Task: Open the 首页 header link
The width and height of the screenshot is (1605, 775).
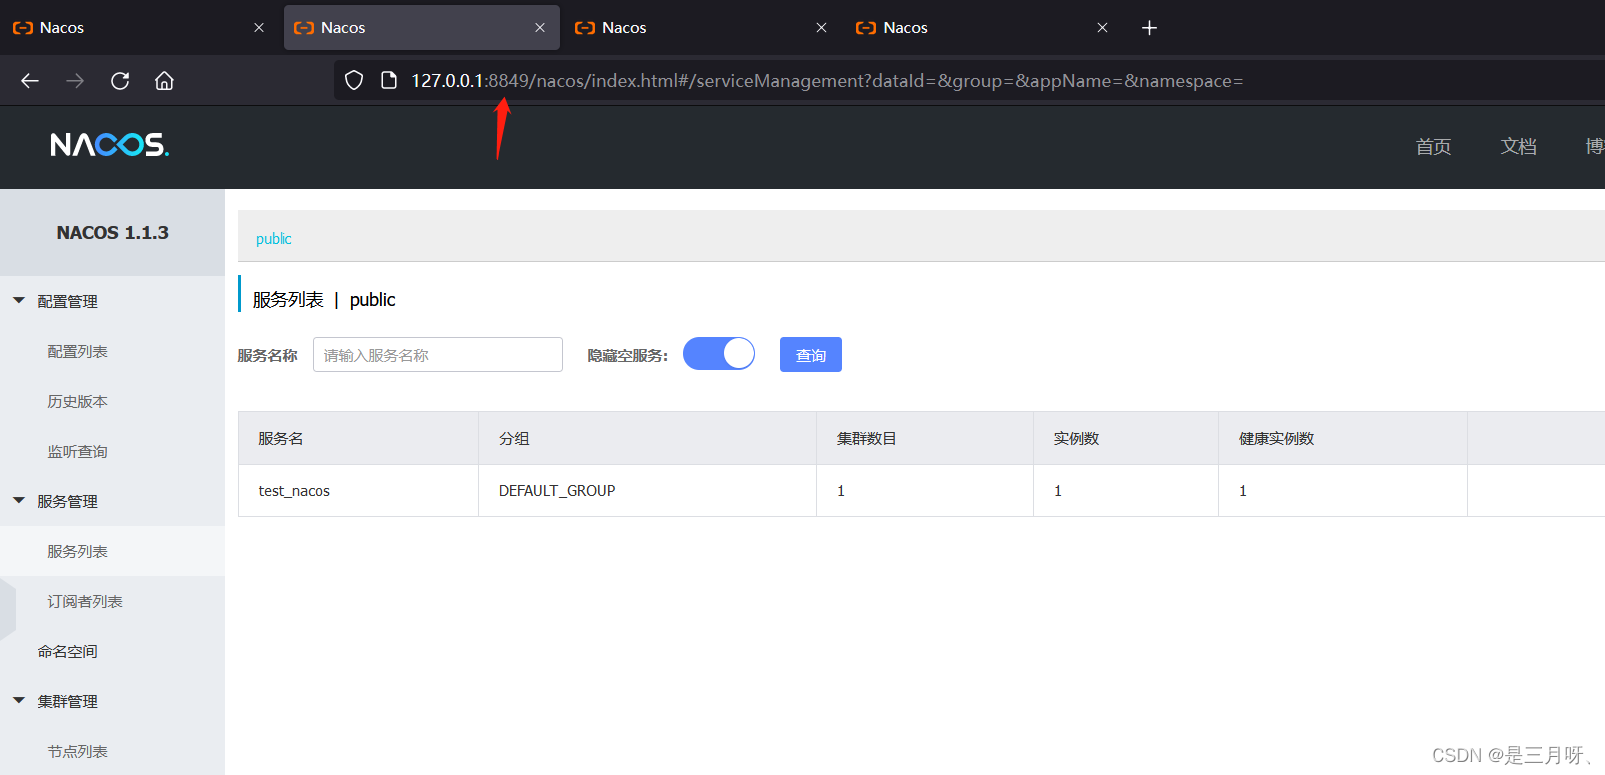Action: (1433, 146)
